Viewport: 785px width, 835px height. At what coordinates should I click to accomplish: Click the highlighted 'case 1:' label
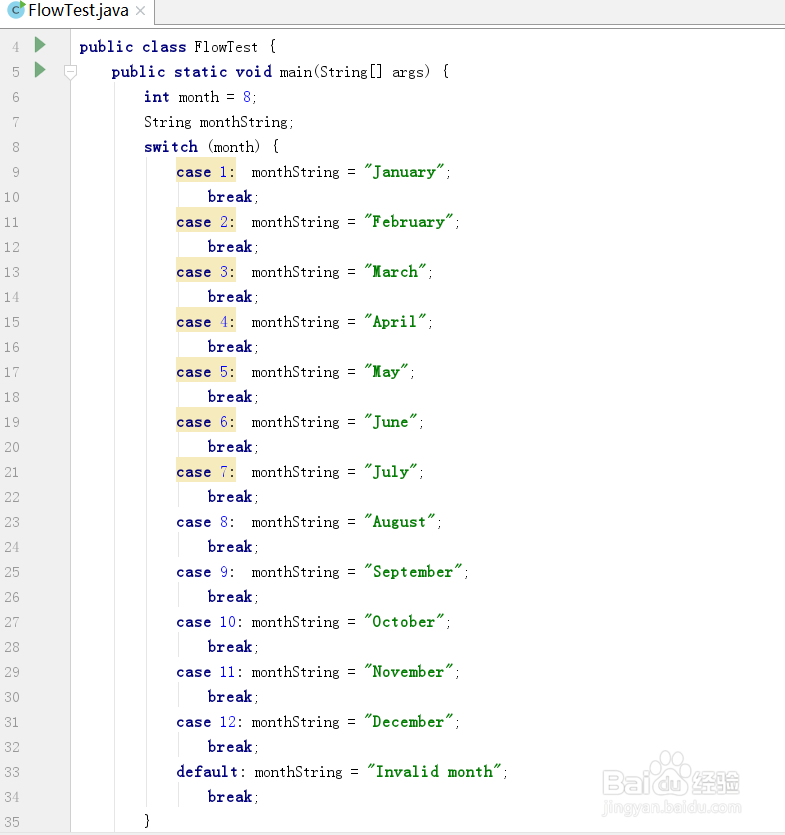point(206,172)
